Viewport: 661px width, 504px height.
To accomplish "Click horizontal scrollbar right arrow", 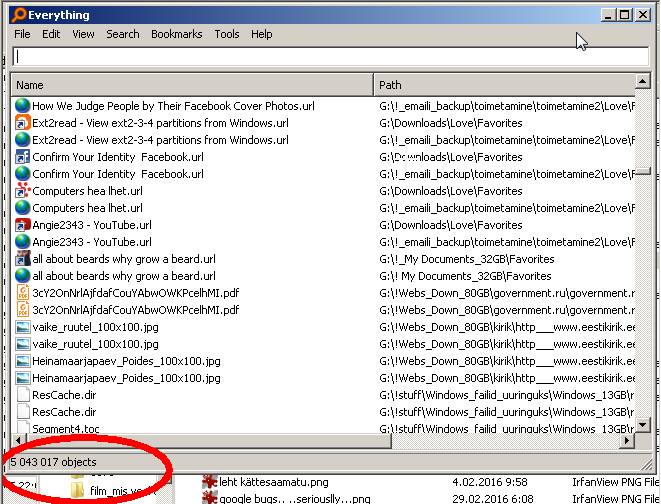I will click(627, 440).
